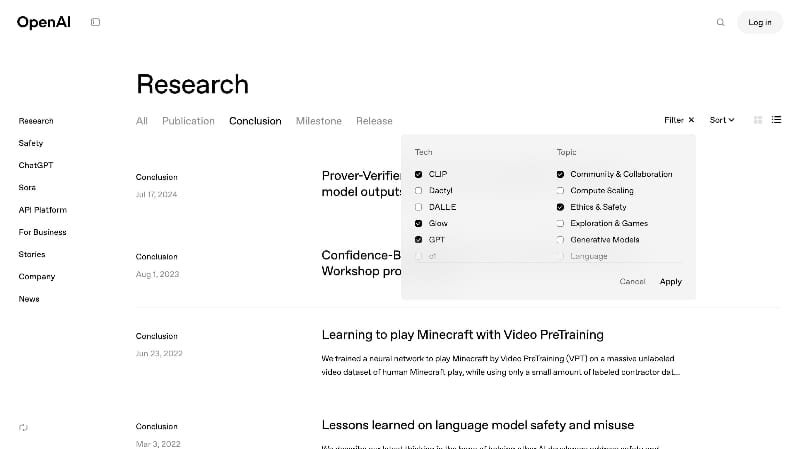Screen dimensions: 800x449
Task: Open Research in the sidebar
Action: coord(36,121)
